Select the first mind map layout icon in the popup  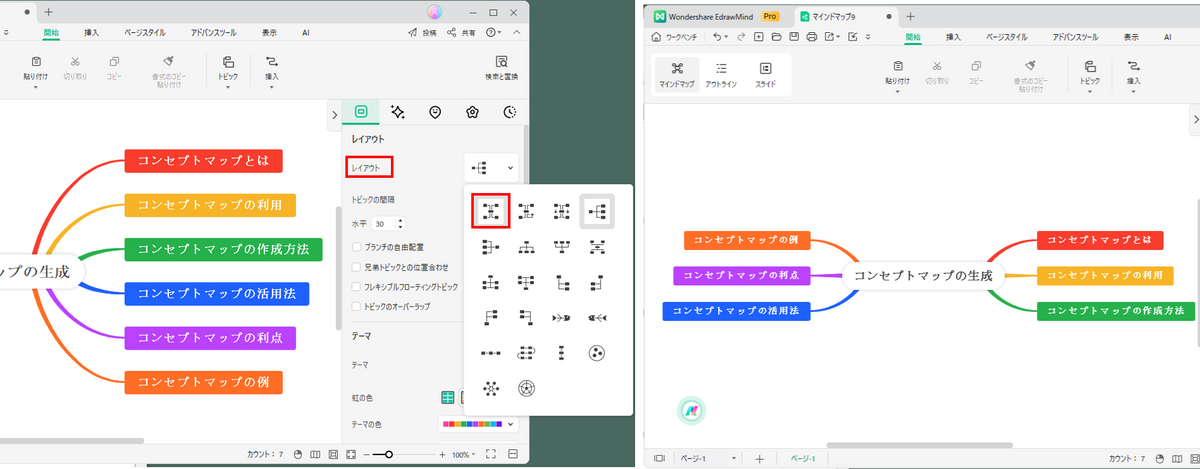tap(490, 210)
